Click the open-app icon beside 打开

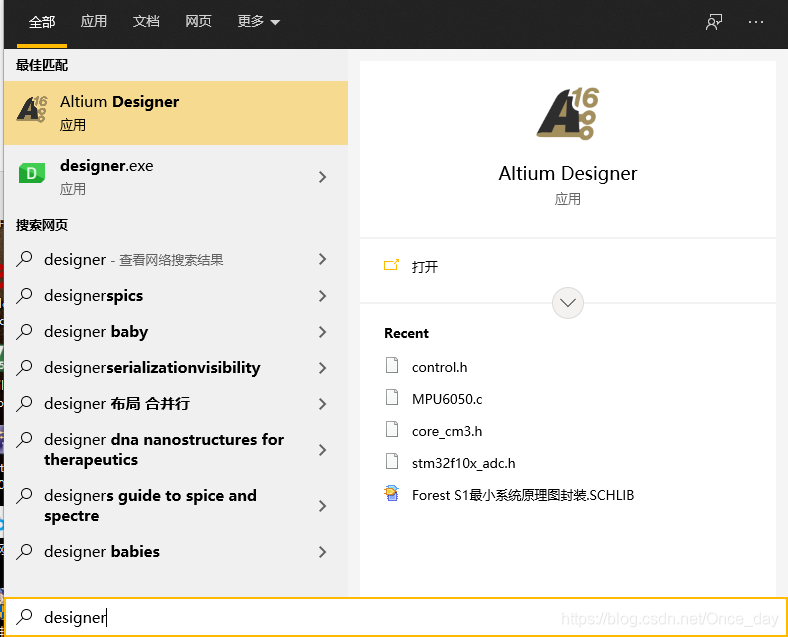click(391, 265)
